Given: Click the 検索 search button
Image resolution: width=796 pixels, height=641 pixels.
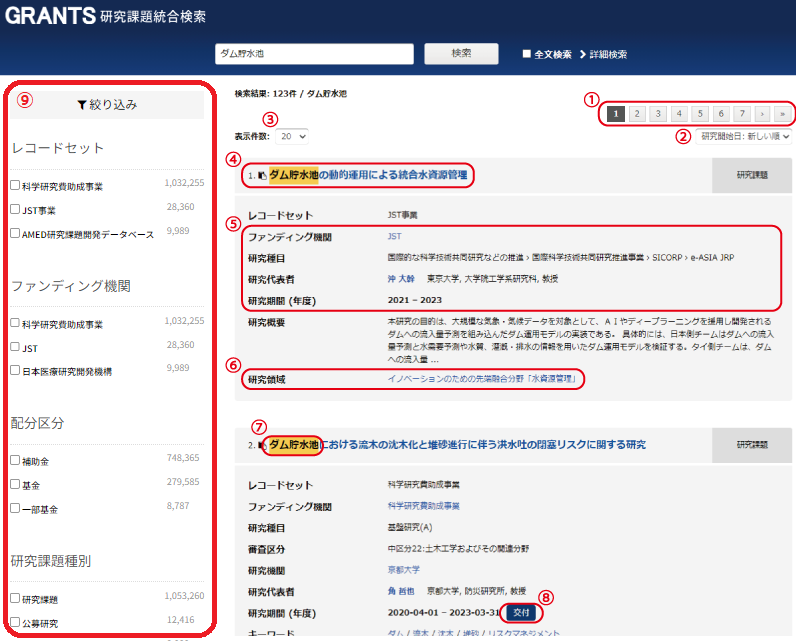Looking at the screenshot, I should pyautogui.click(x=461, y=53).
